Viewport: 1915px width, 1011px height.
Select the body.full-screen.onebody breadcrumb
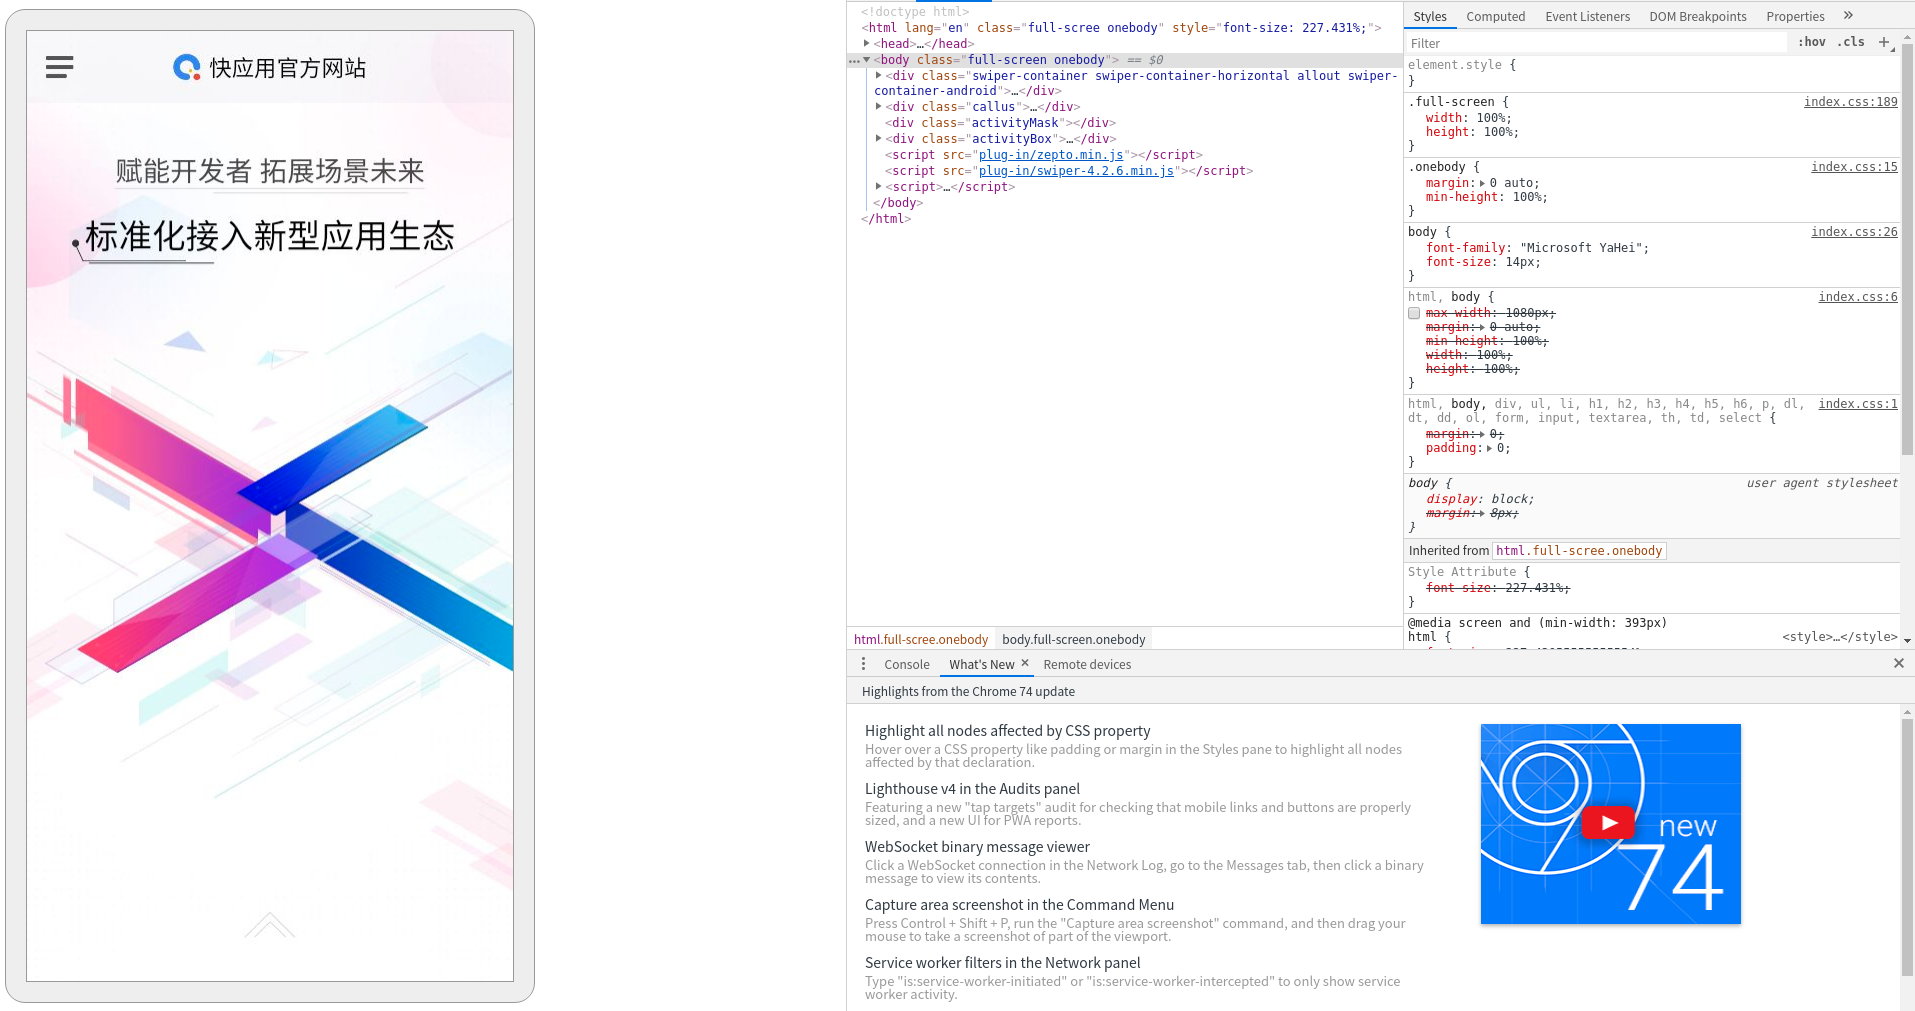click(1073, 639)
